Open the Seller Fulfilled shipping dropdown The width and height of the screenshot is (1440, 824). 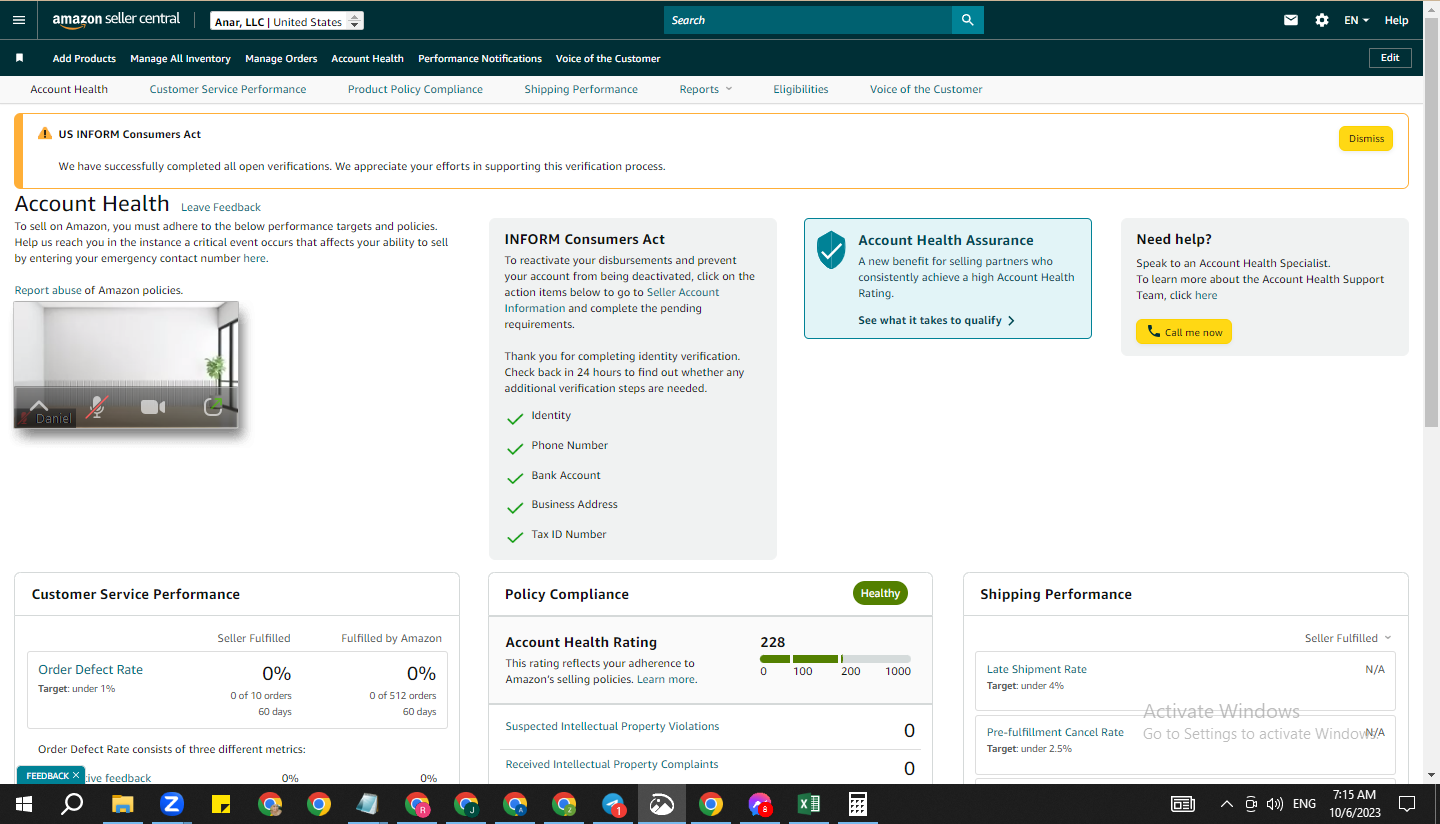pos(1348,638)
